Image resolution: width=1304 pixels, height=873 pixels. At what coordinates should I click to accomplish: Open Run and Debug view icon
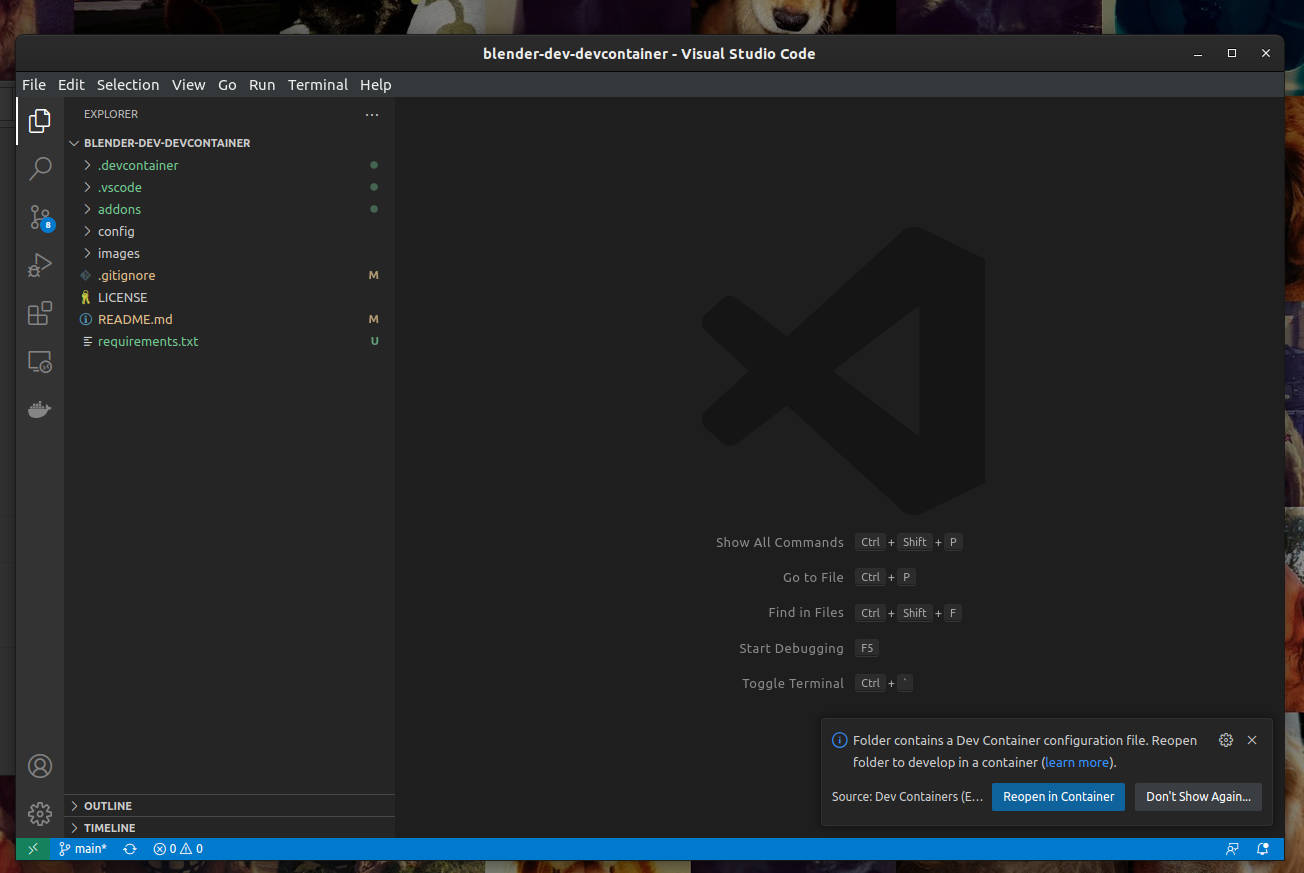tap(40, 265)
